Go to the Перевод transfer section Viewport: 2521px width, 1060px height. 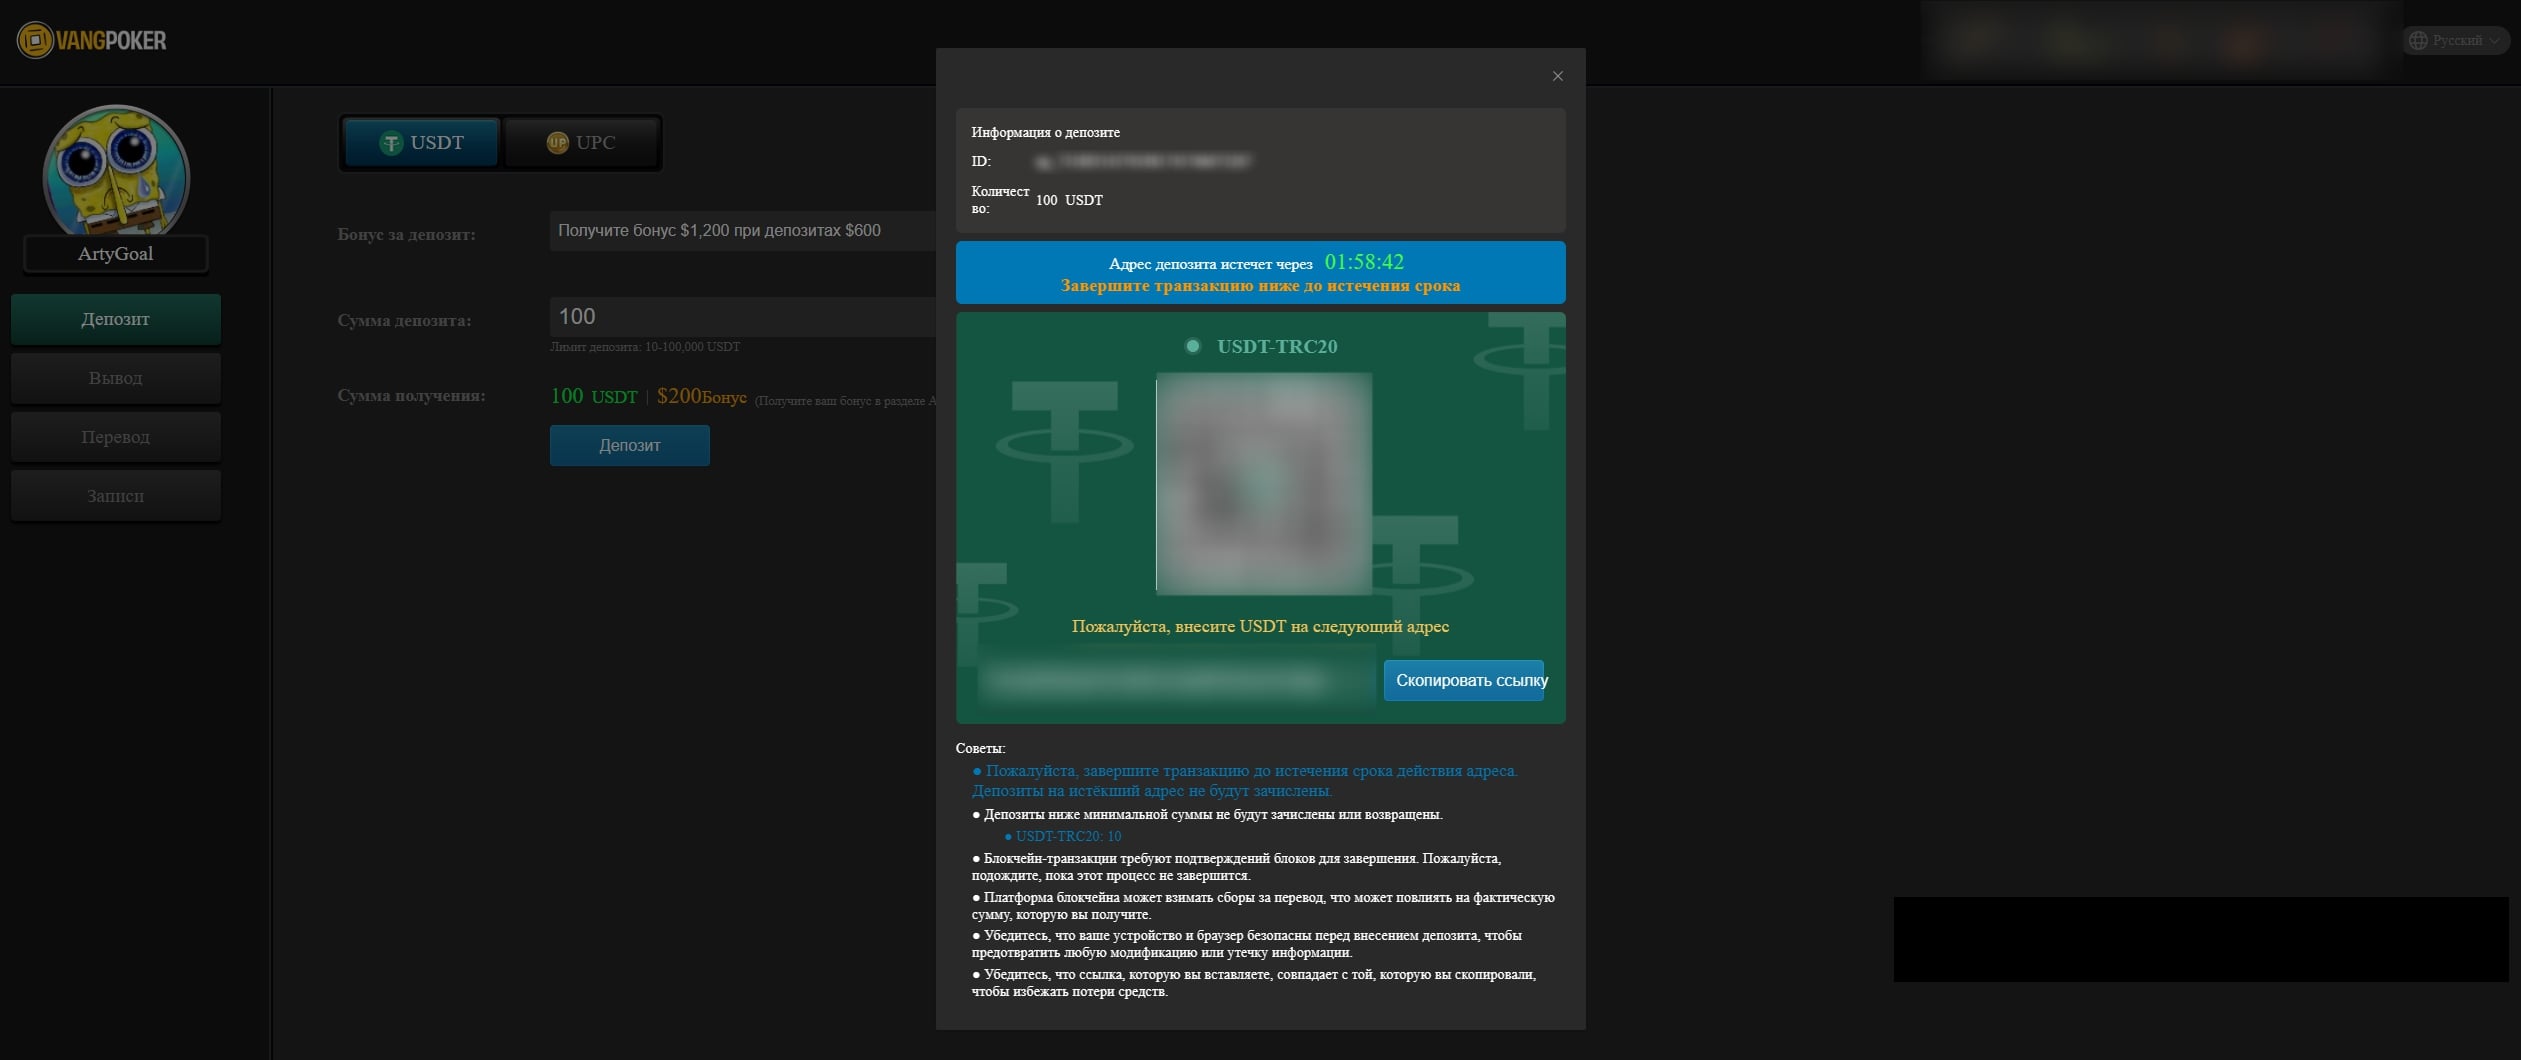tap(116, 437)
